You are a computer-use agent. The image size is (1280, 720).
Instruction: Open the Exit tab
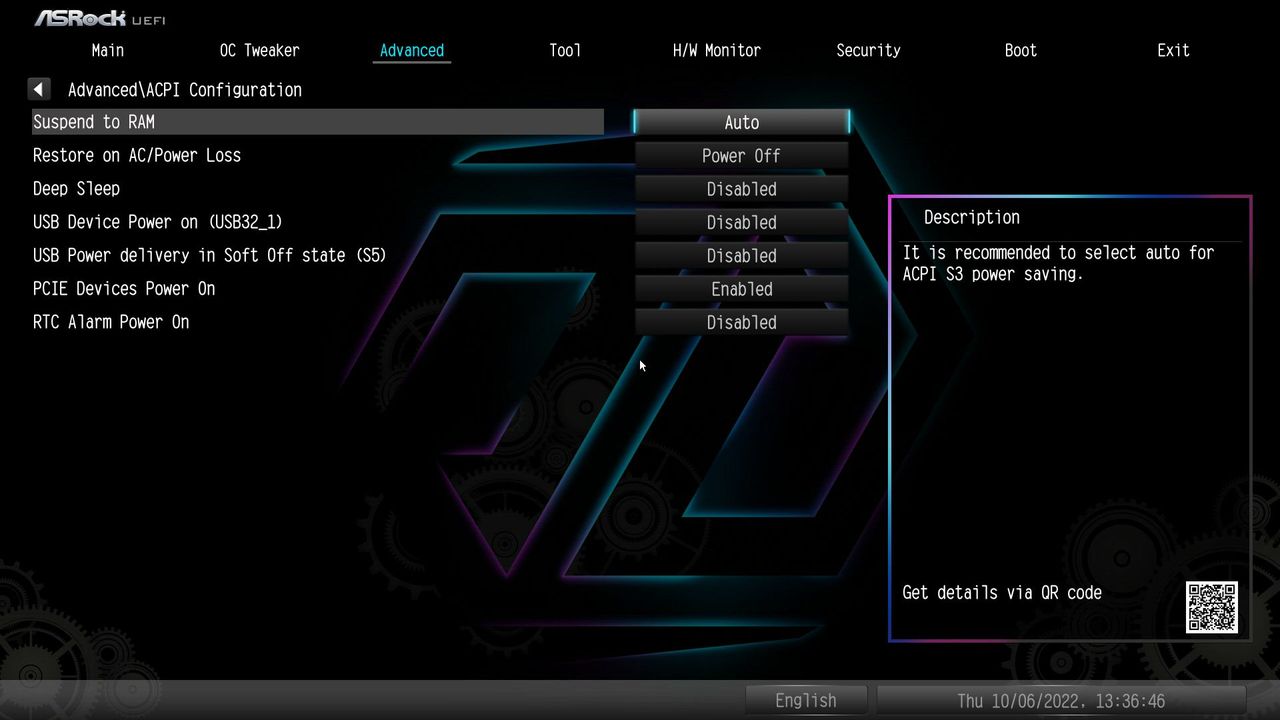[1173, 50]
